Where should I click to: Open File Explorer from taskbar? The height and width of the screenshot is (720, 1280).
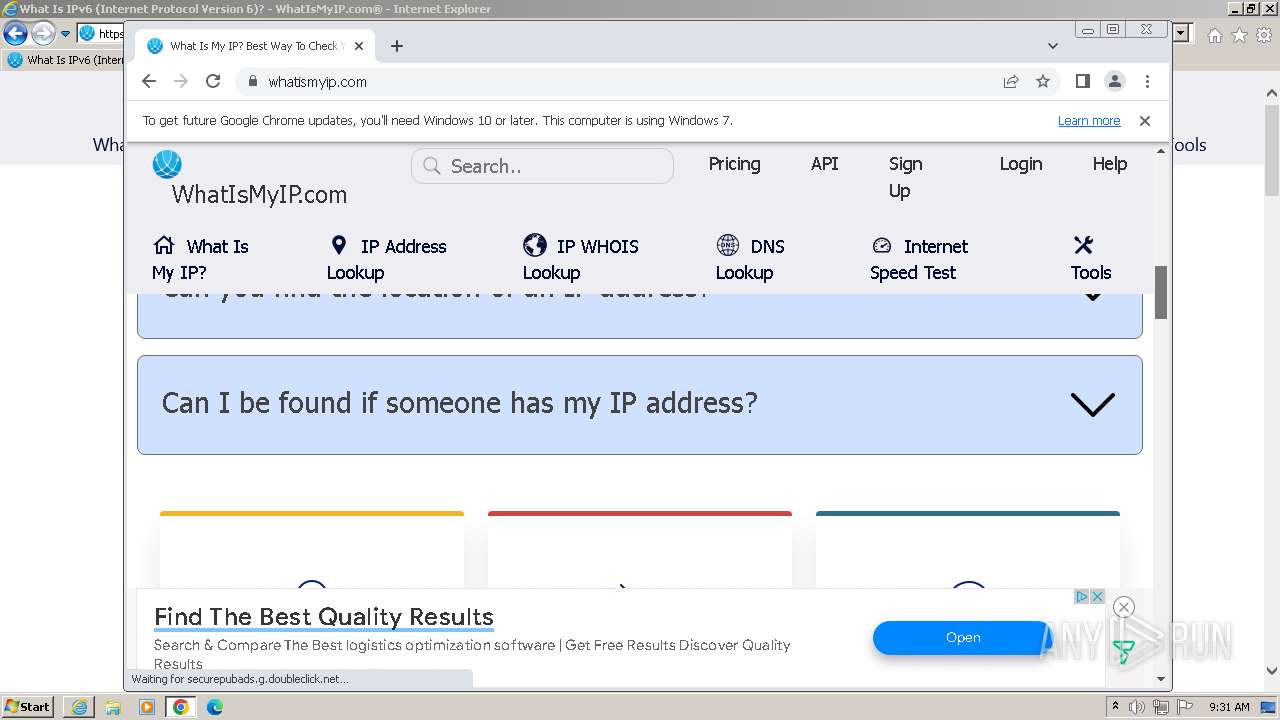coord(113,707)
